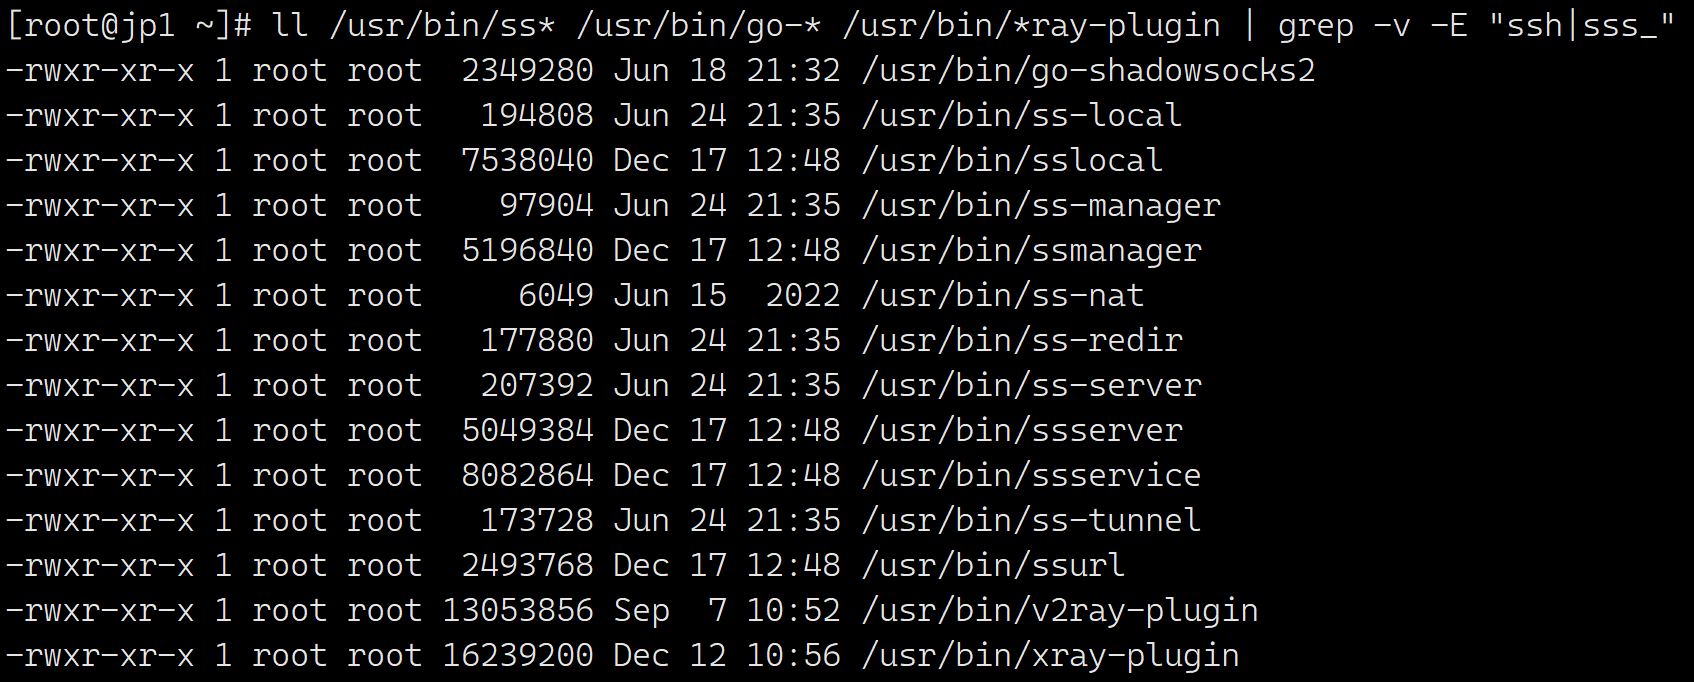Screen dimensions: 1694x682
Task: Click the /usr/bin/xray-plugin file path
Action: [x=1050, y=656]
